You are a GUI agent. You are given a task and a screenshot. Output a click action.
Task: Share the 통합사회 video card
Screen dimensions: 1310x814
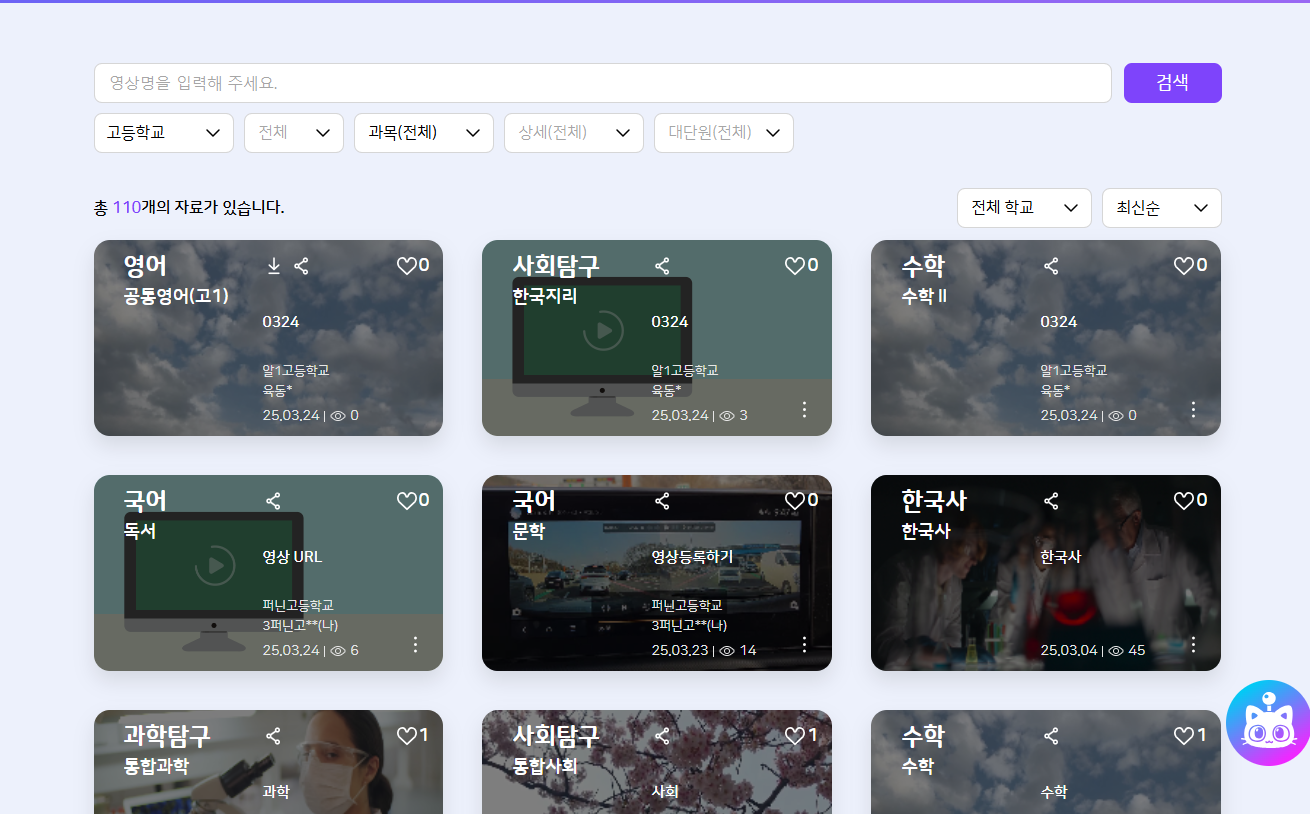coord(662,736)
